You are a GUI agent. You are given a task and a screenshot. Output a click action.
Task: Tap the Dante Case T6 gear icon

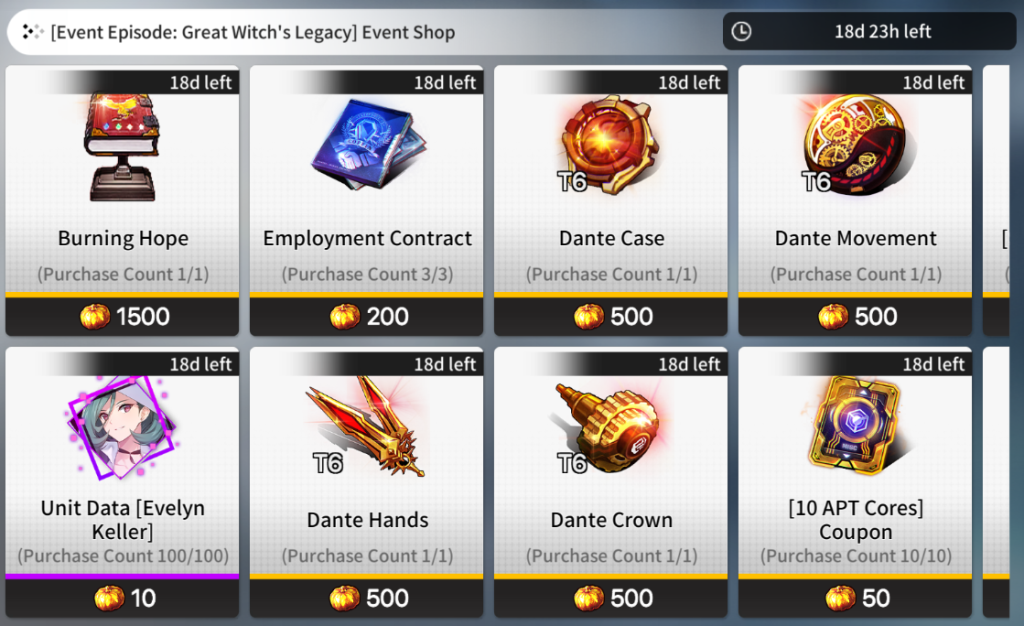pos(609,144)
